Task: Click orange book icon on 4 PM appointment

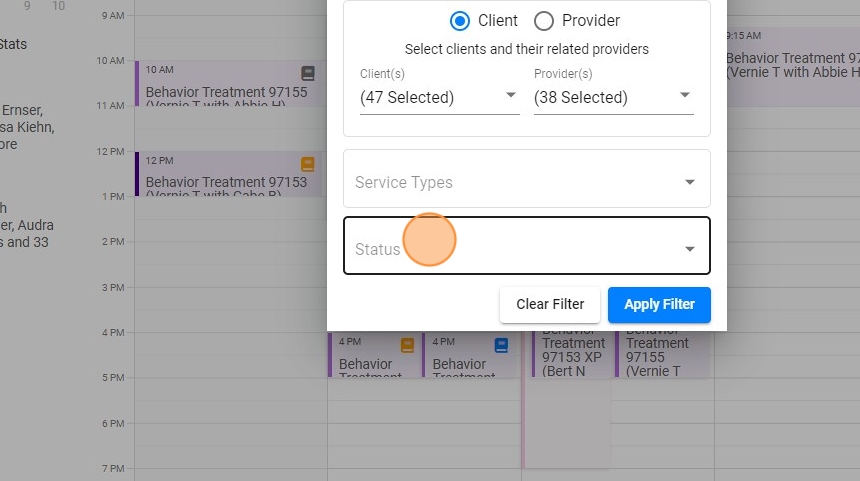Action: point(407,346)
